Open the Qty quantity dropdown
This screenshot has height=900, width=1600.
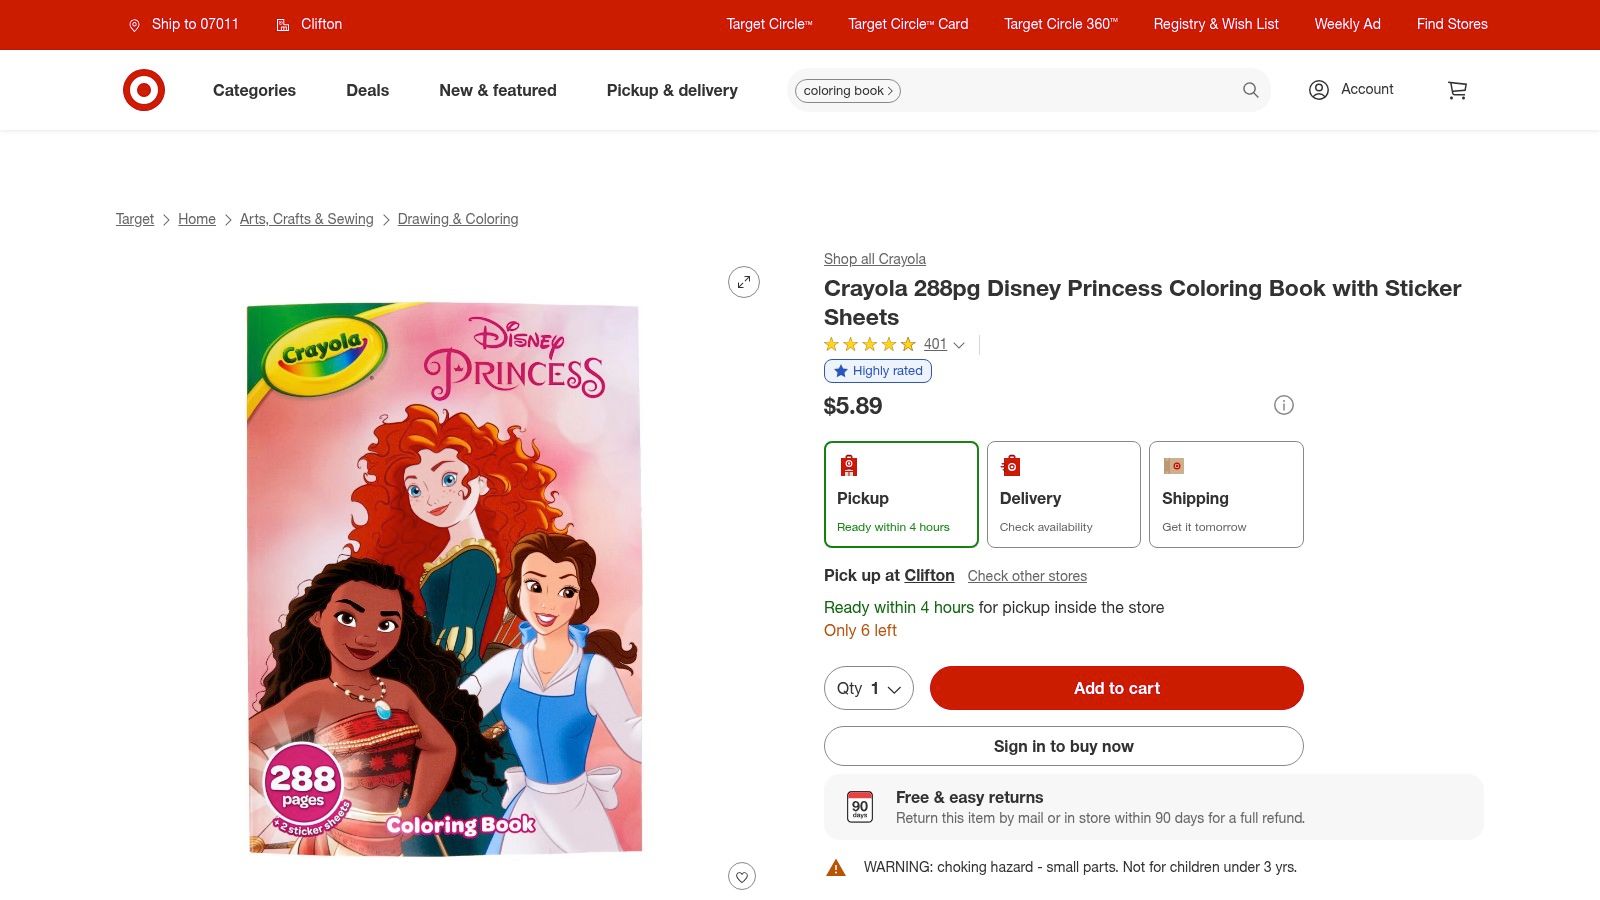click(x=868, y=688)
